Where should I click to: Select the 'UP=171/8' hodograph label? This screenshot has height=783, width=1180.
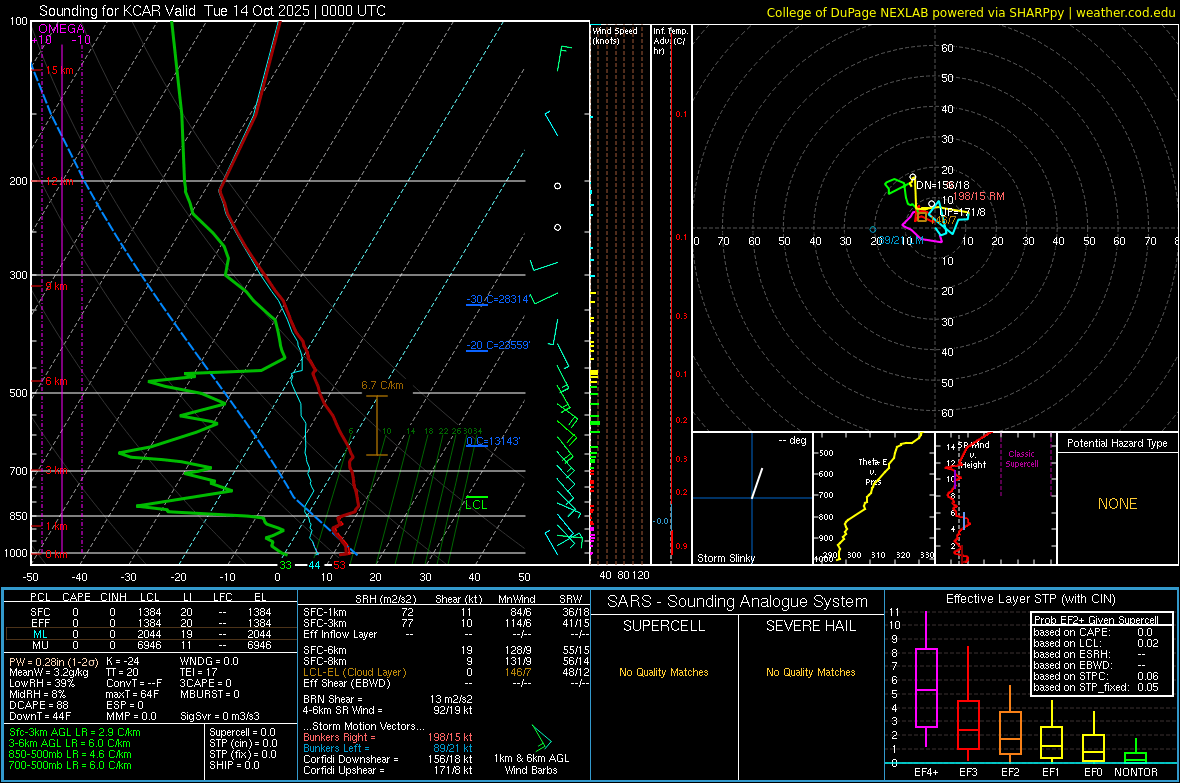point(962,212)
